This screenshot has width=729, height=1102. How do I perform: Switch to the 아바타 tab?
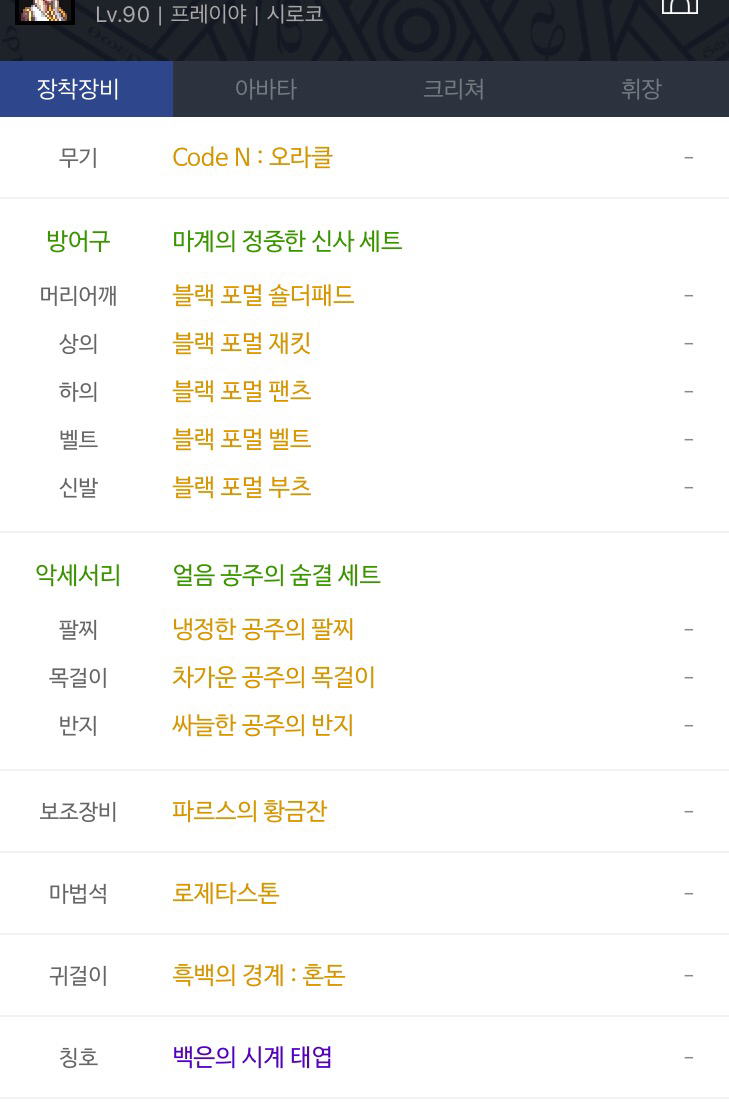coord(266,89)
